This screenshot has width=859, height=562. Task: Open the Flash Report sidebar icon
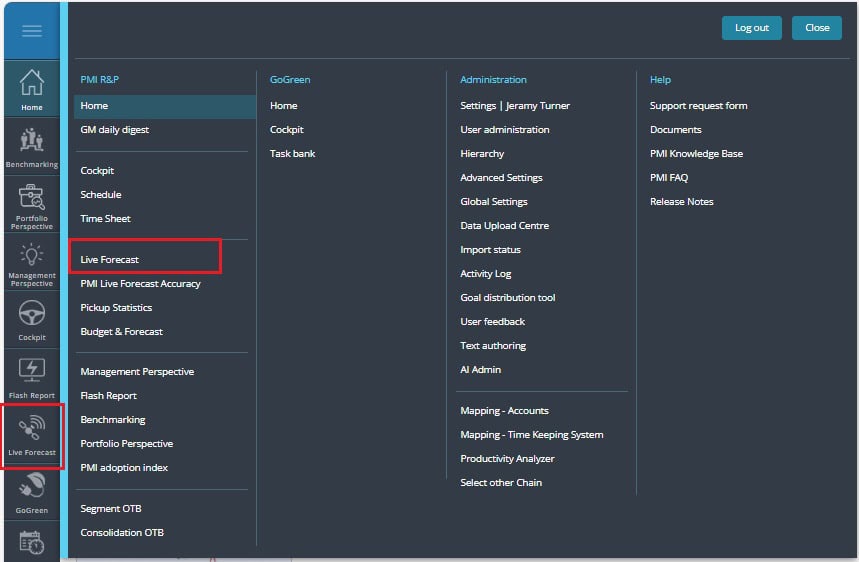point(32,378)
